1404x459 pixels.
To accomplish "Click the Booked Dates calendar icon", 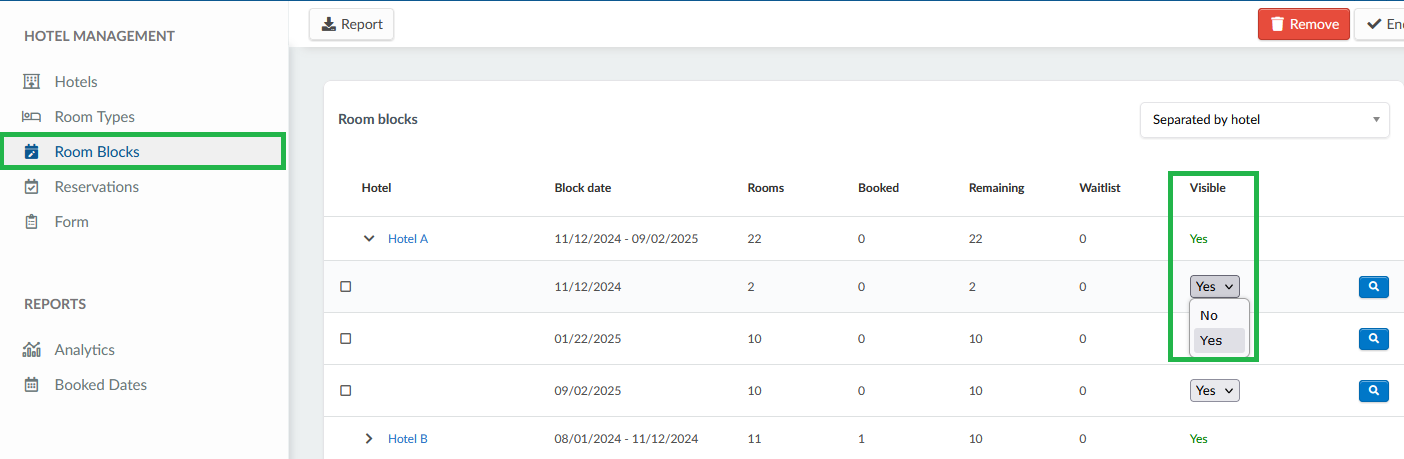I will (x=31, y=385).
